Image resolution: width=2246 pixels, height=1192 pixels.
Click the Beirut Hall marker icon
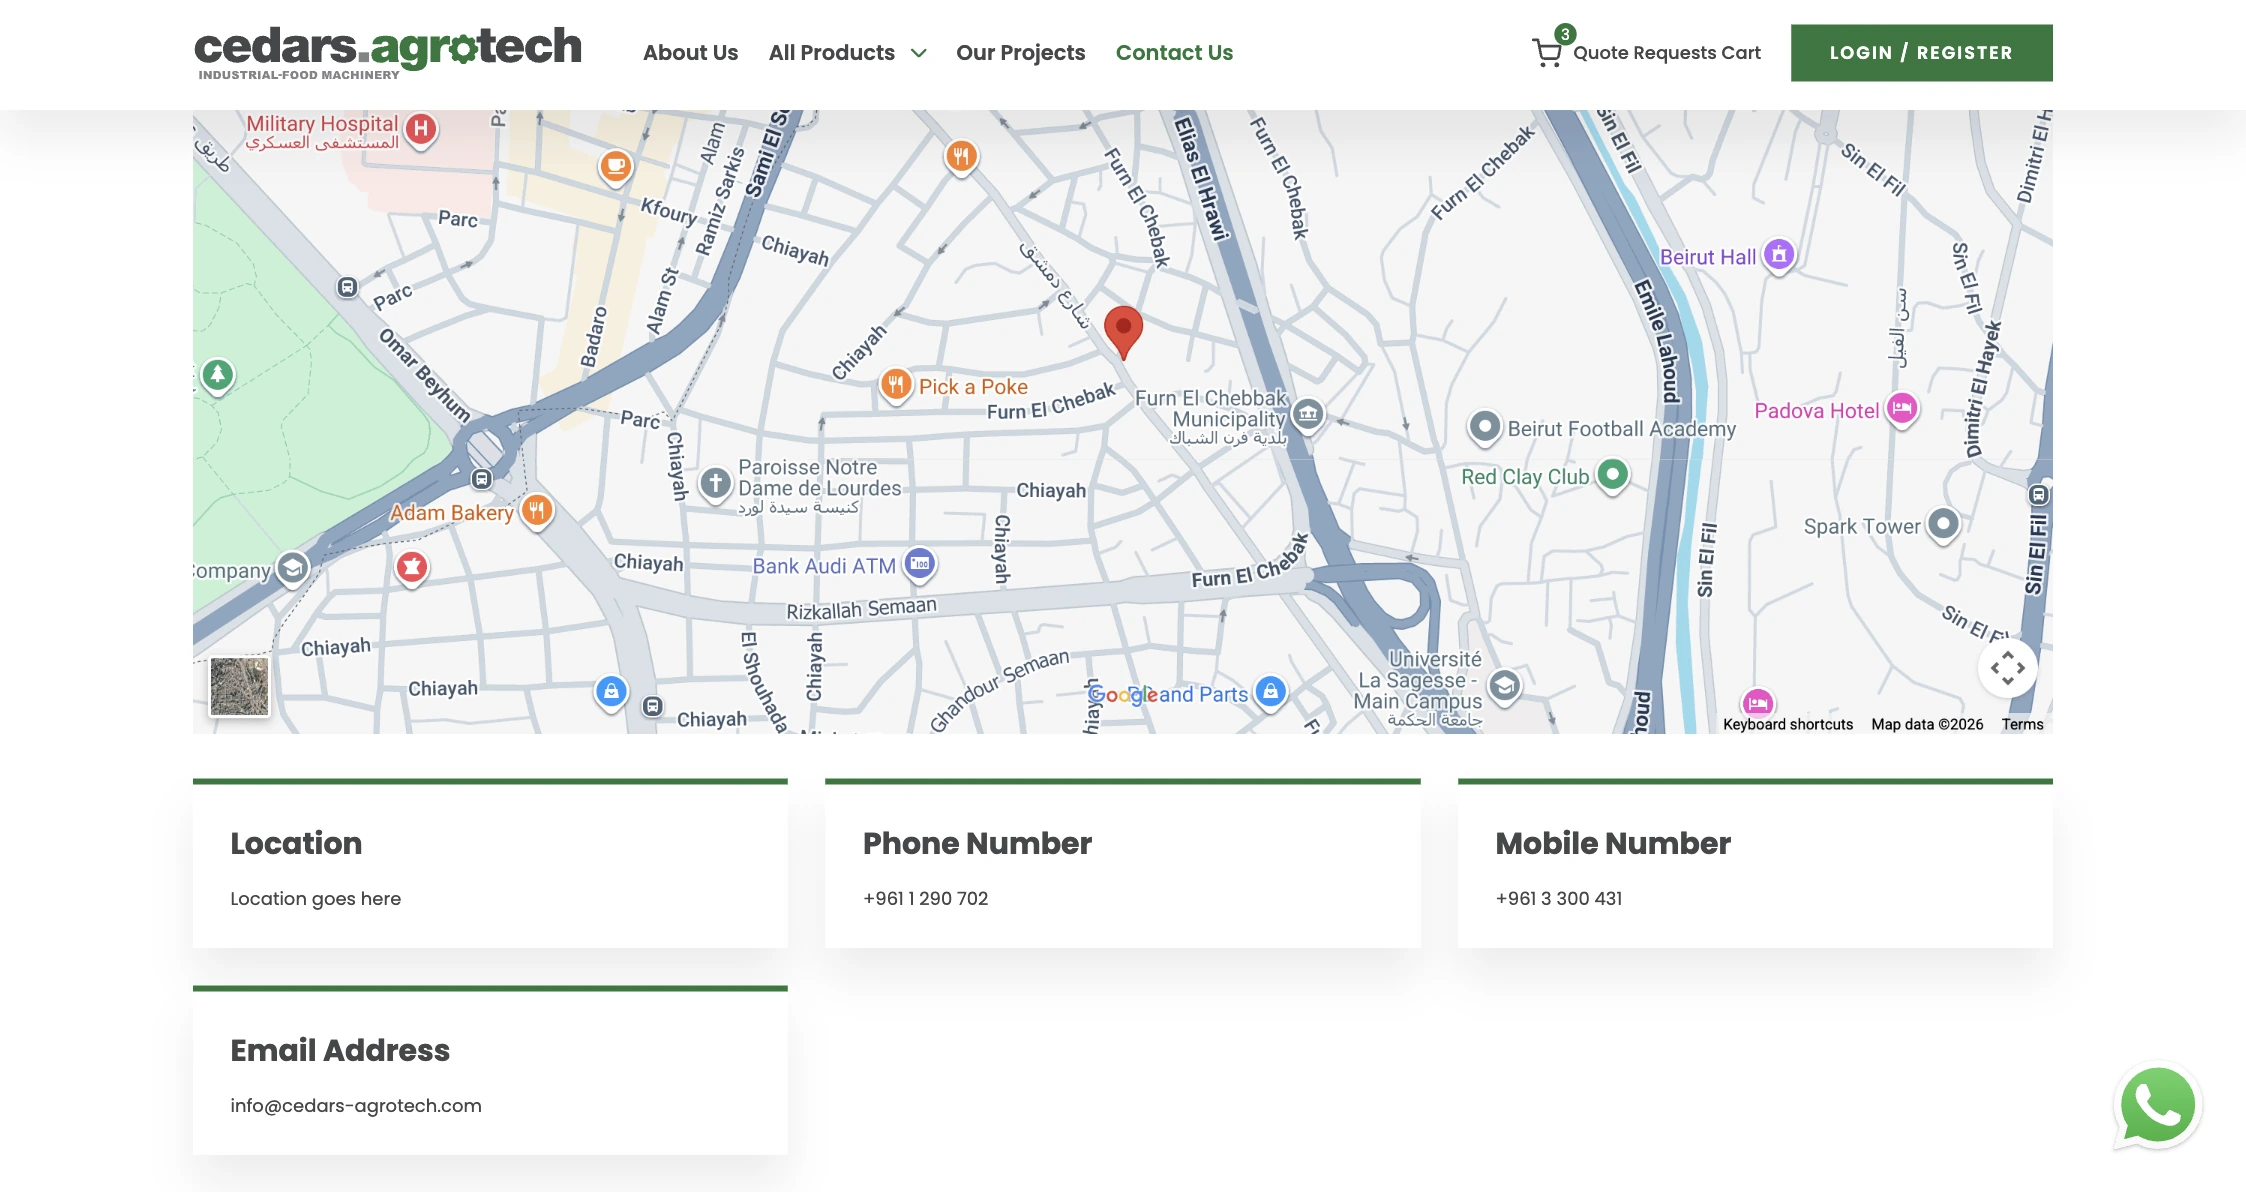pyautogui.click(x=1779, y=255)
